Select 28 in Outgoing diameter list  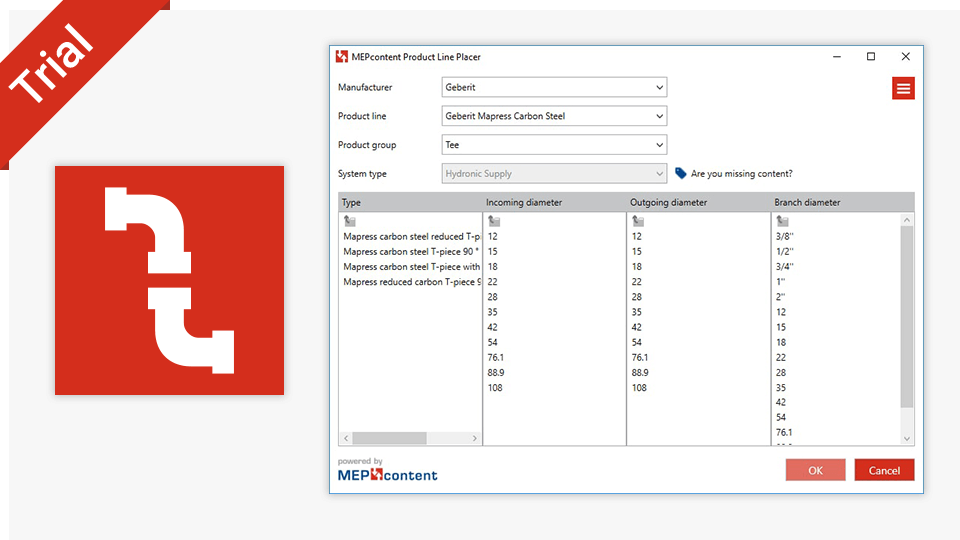point(637,297)
